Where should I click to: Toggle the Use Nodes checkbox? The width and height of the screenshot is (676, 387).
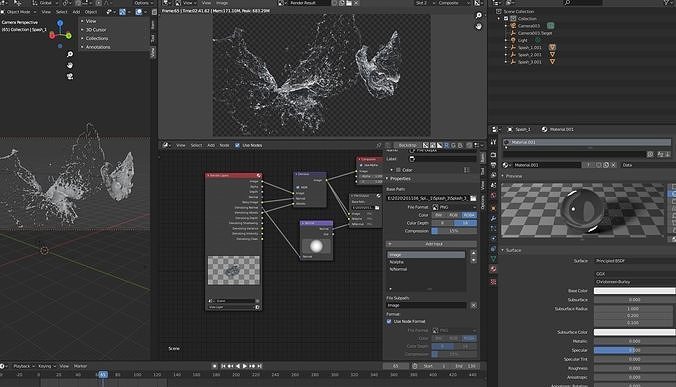(237, 145)
